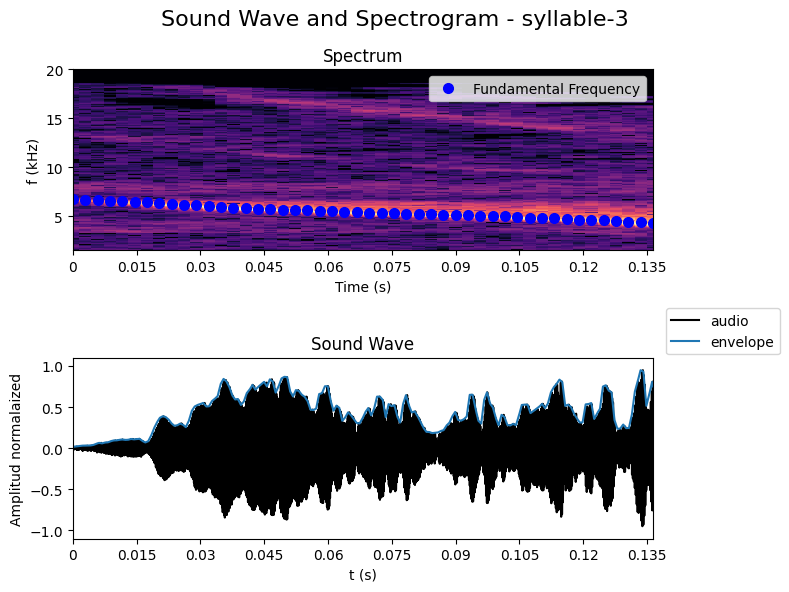Click the '0.06' tick label under the sound wave plot
The height and width of the screenshot is (592, 789).
coord(329,555)
